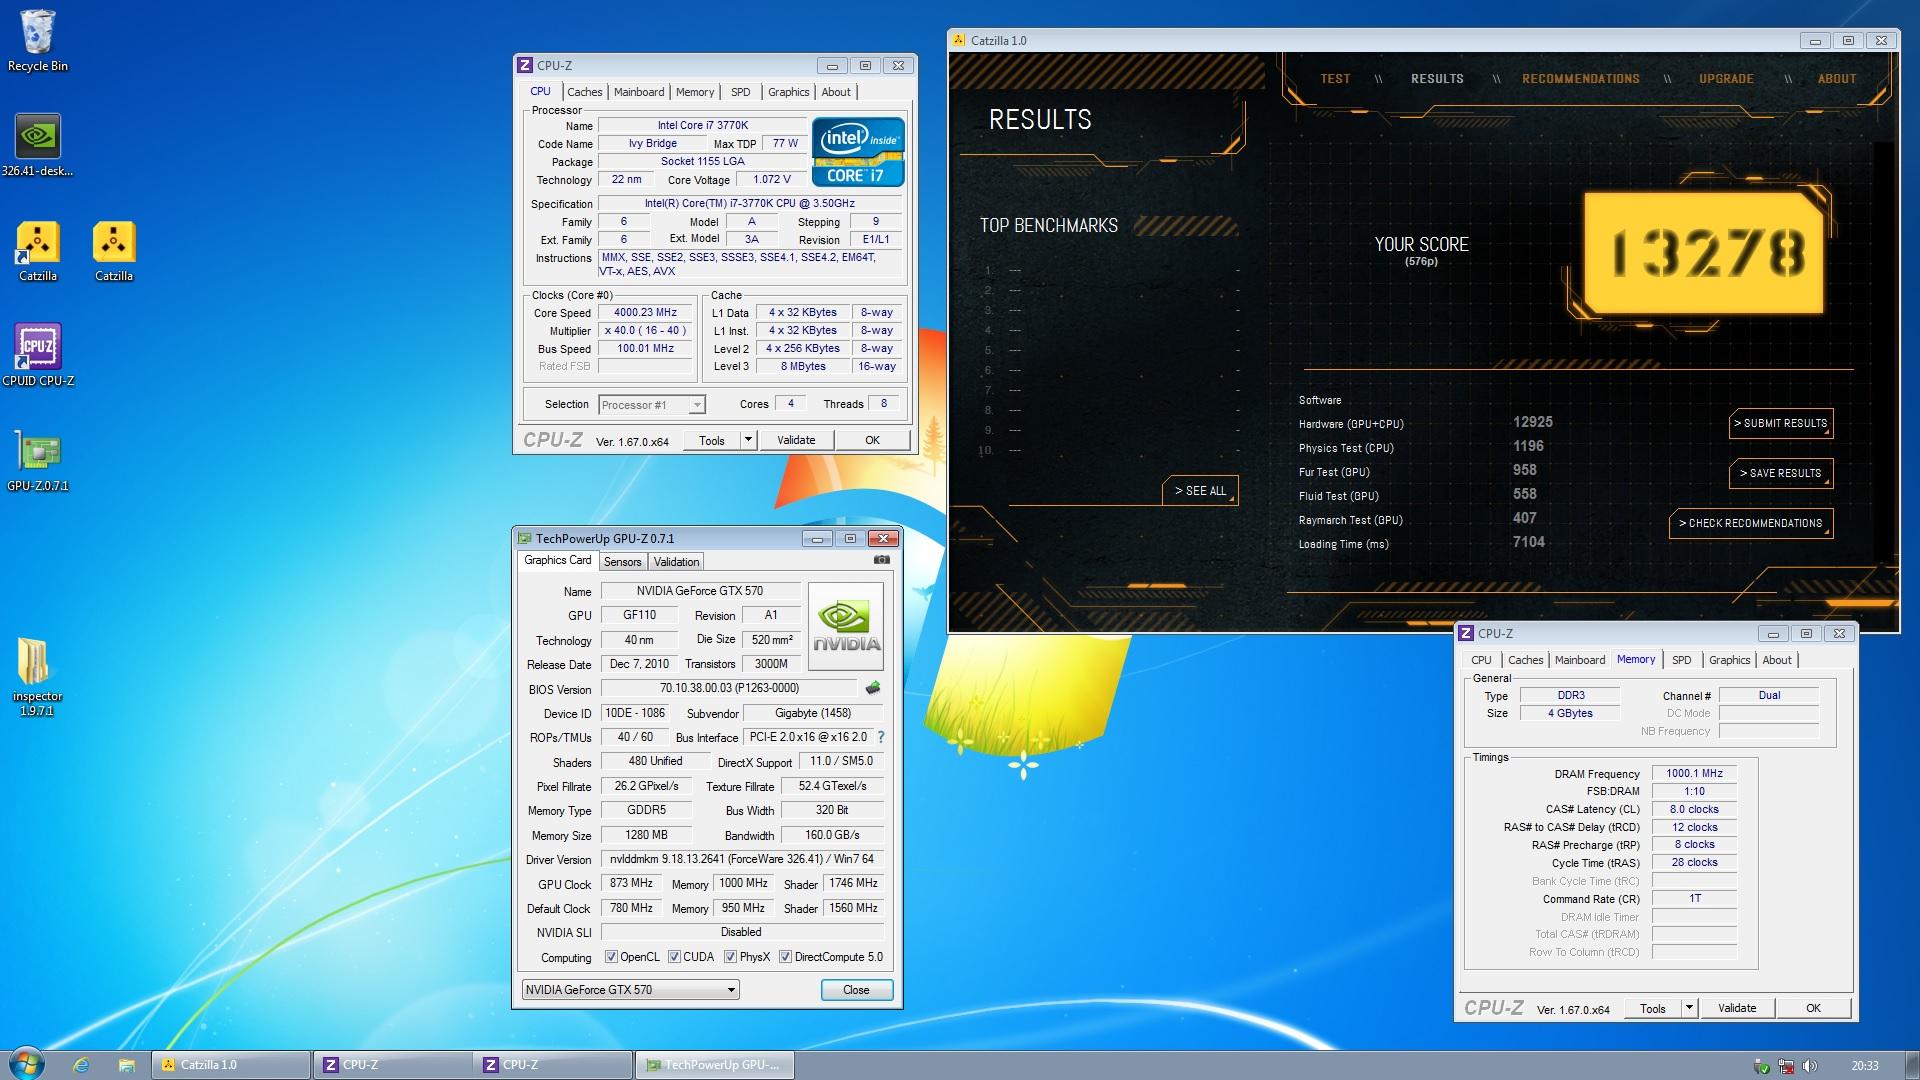Toggle the CUDA checkbox in GPU-Z
Image resolution: width=1920 pixels, height=1080 pixels.
click(674, 957)
